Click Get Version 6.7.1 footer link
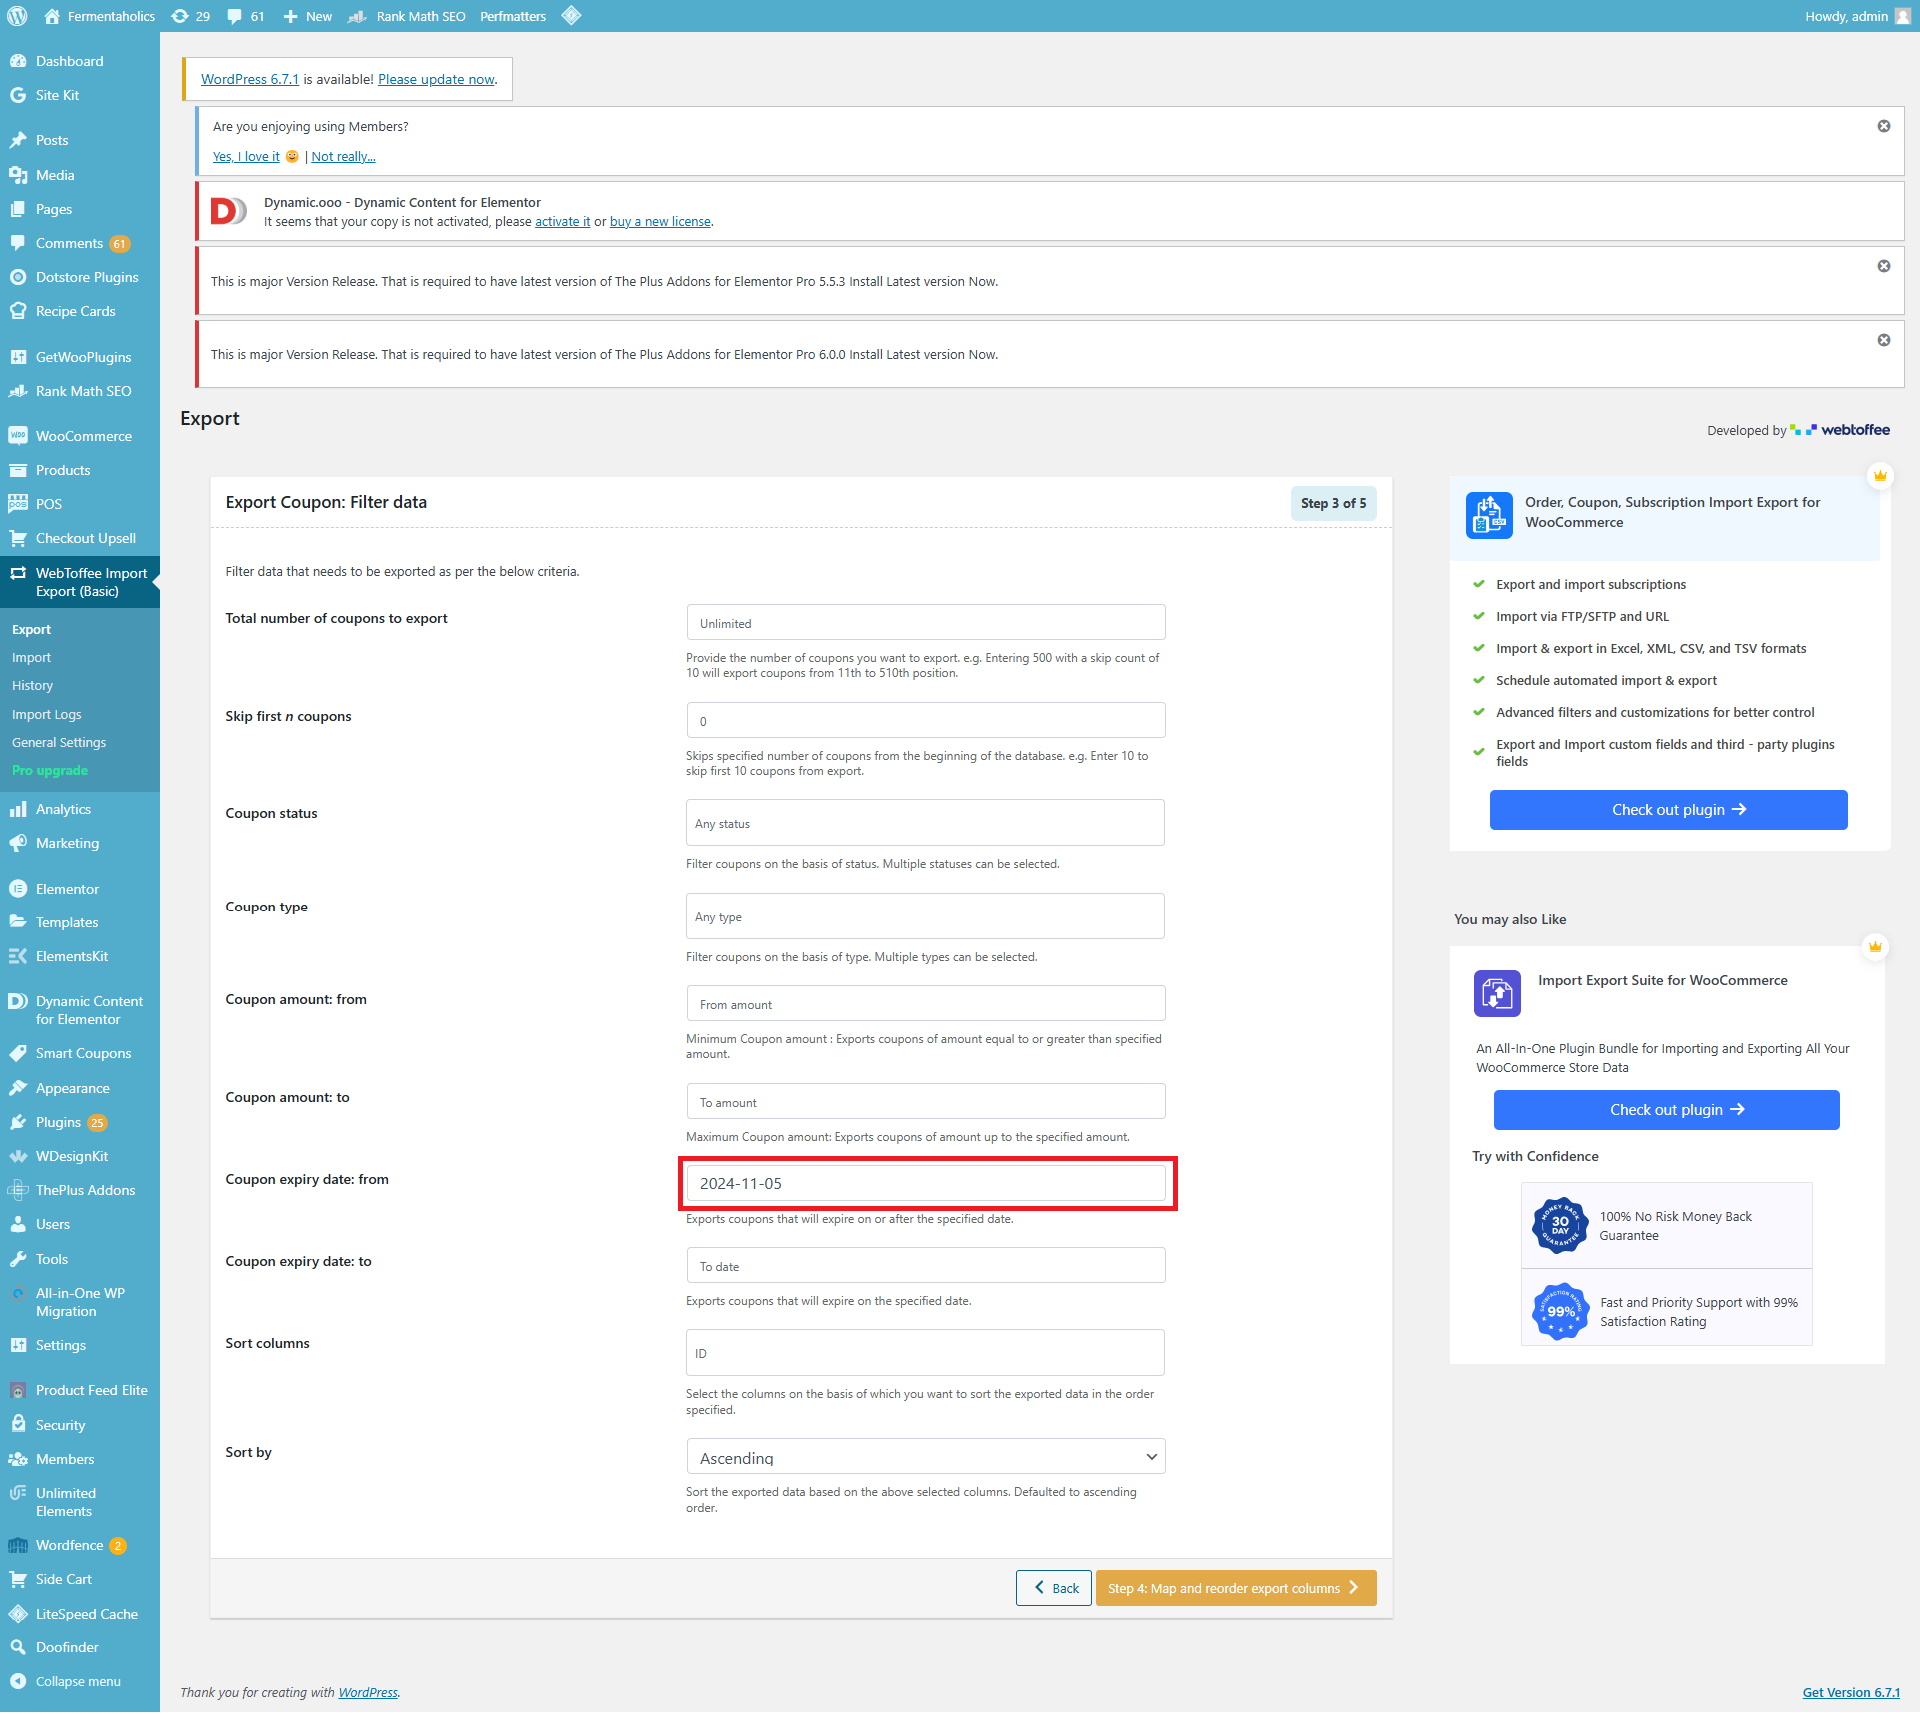 pyautogui.click(x=1851, y=1692)
